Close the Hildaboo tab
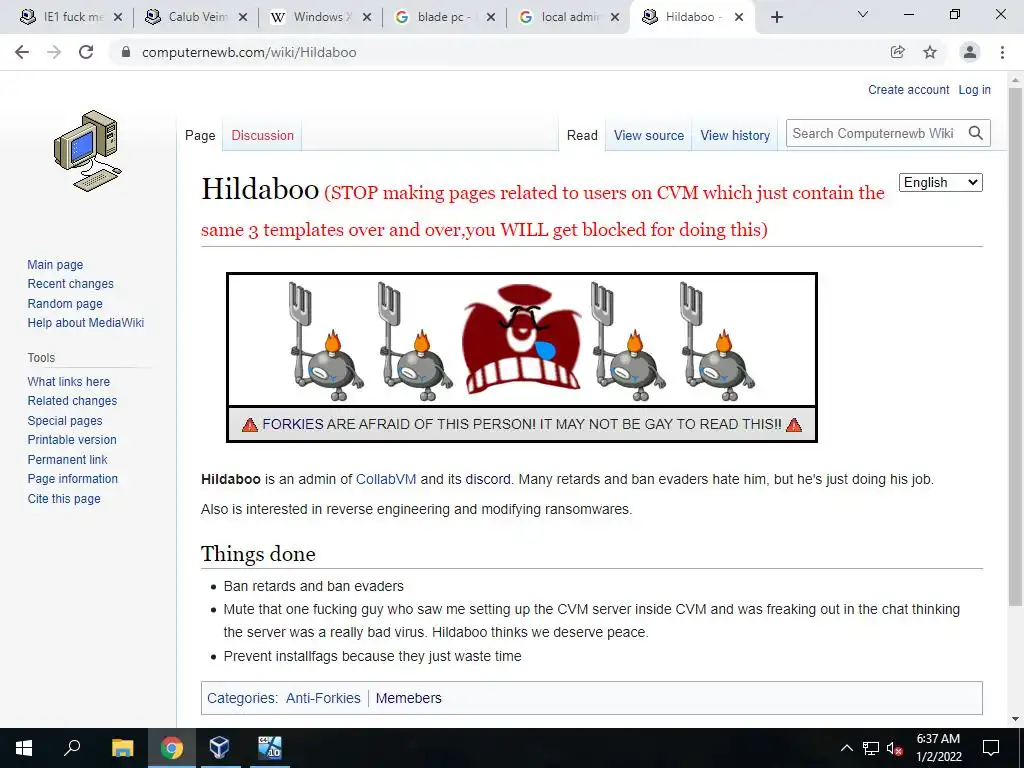Screen dimensions: 1024x768 coord(739,18)
